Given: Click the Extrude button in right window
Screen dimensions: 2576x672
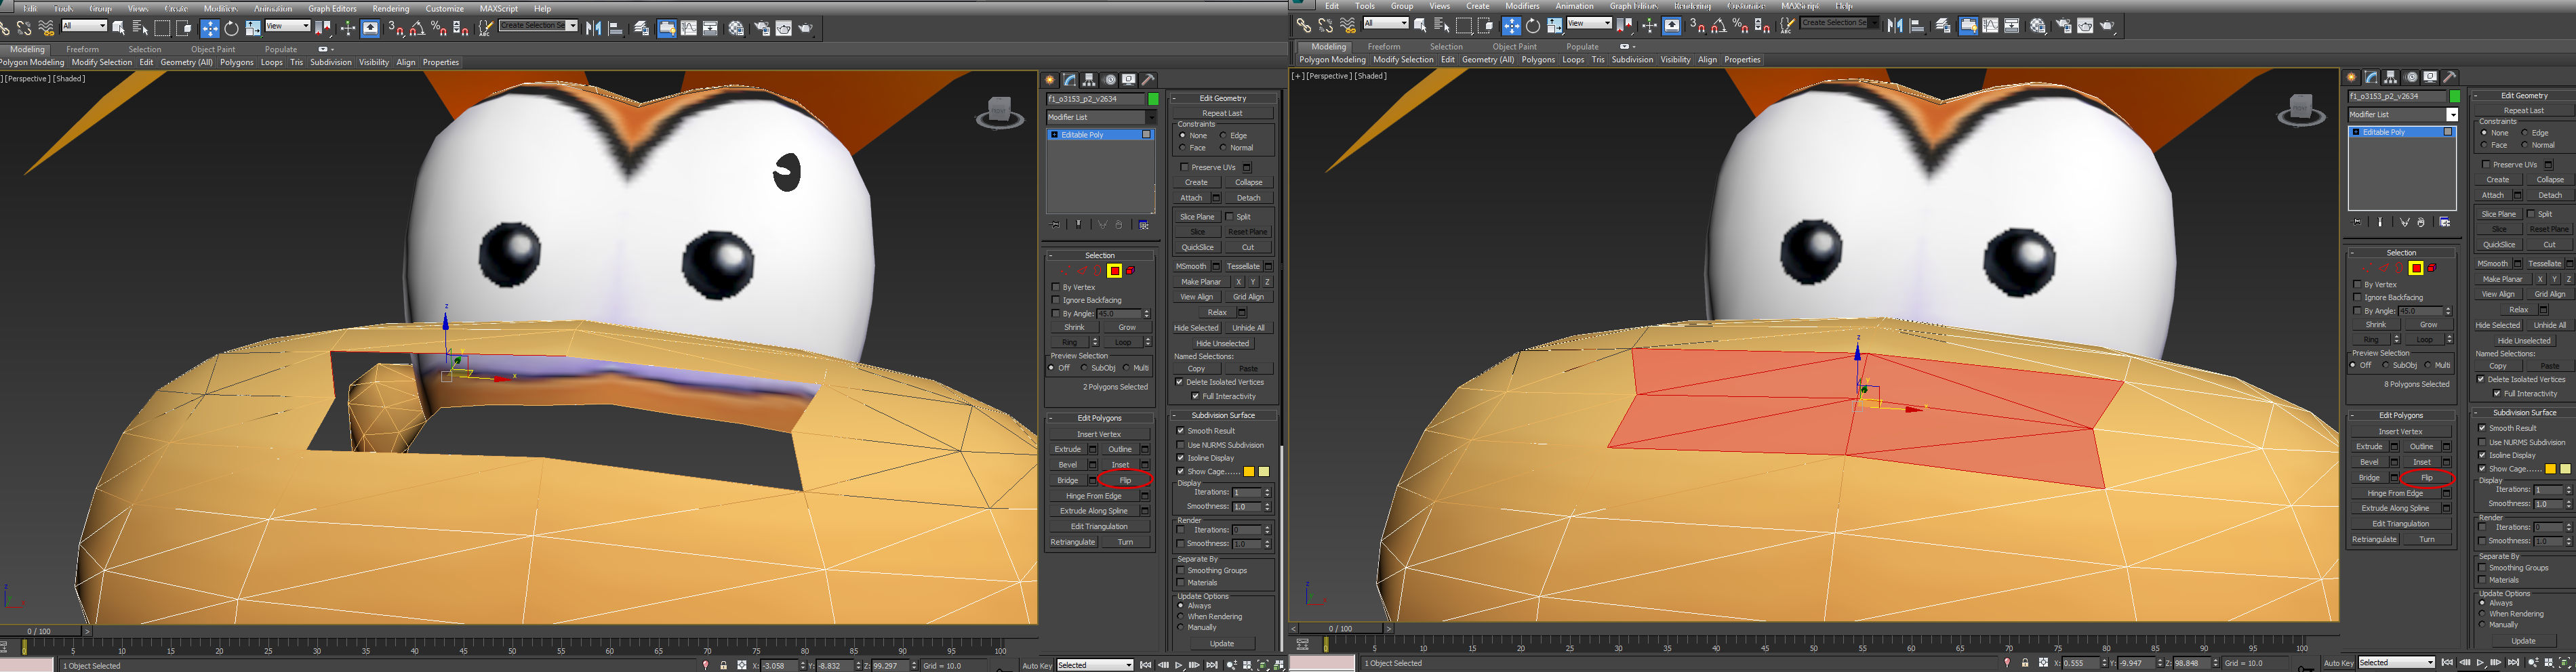Looking at the screenshot, I should tap(2369, 447).
